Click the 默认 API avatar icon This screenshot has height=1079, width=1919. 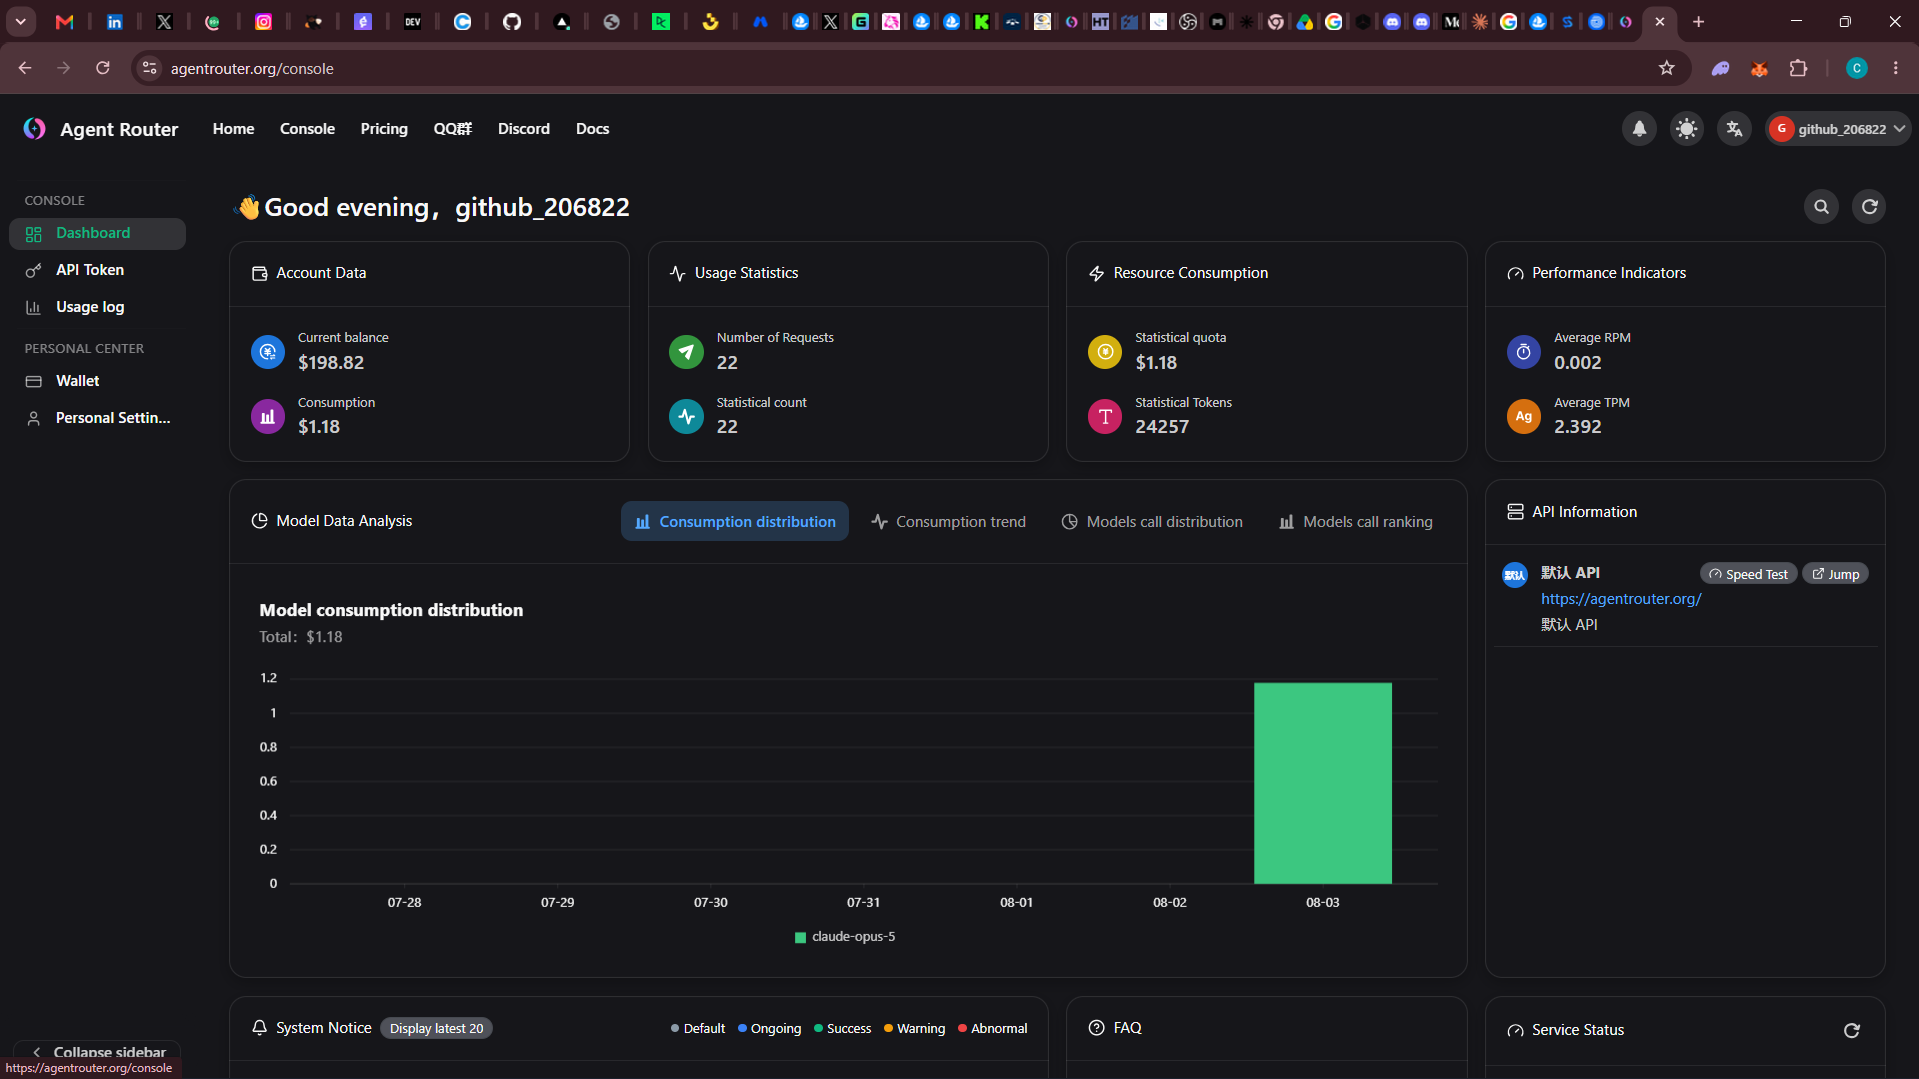tap(1515, 574)
